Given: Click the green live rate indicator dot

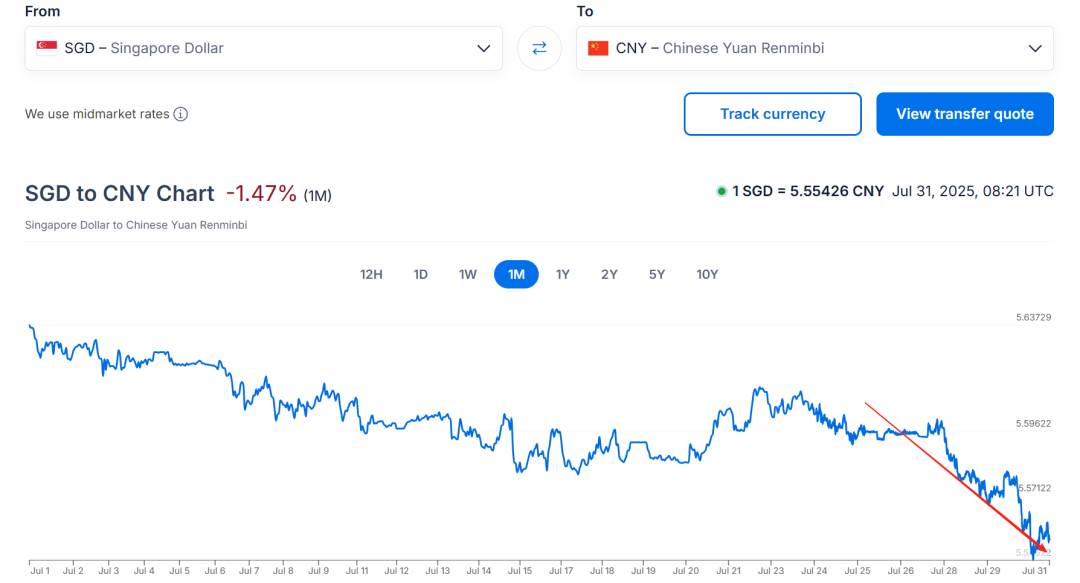Looking at the screenshot, I should pos(721,192).
